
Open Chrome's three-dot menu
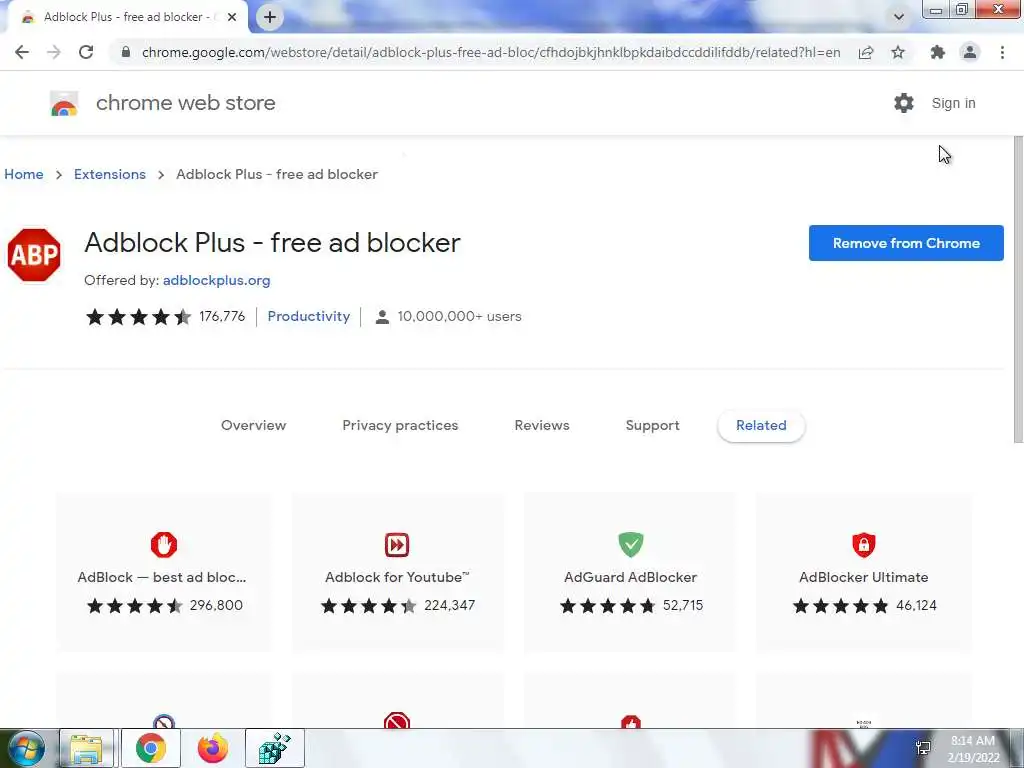1002,52
